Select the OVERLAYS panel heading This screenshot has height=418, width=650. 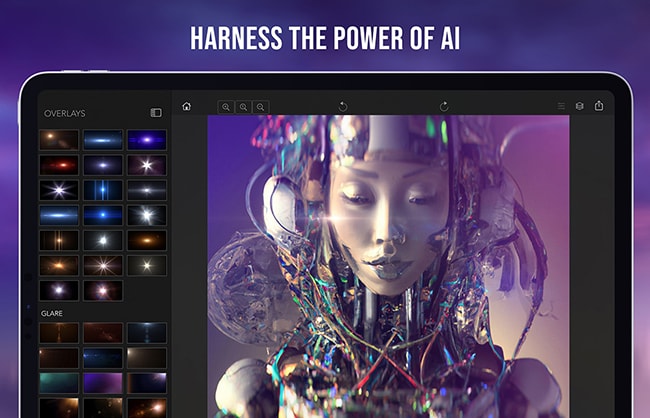tap(65, 114)
